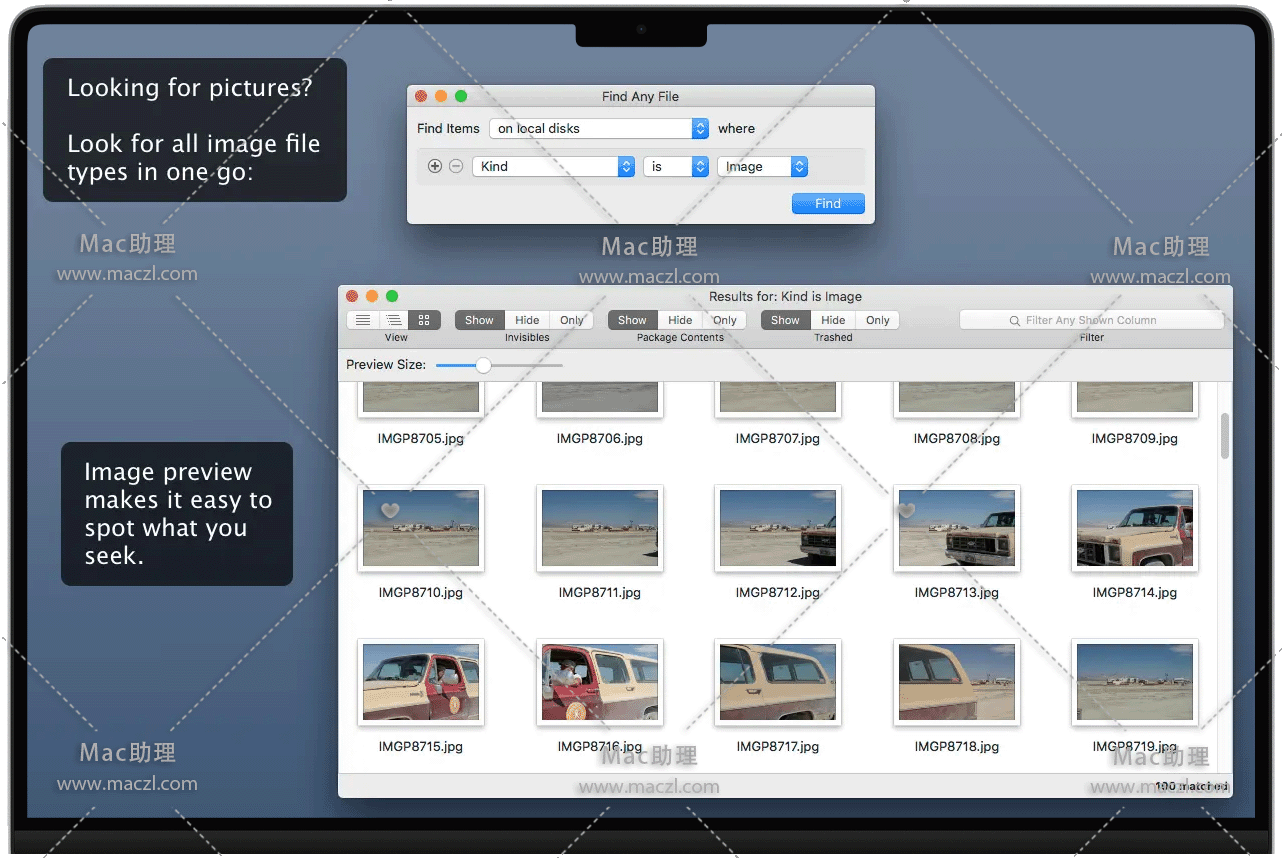
Task: Switch to list view icon
Action: [x=363, y=320]
